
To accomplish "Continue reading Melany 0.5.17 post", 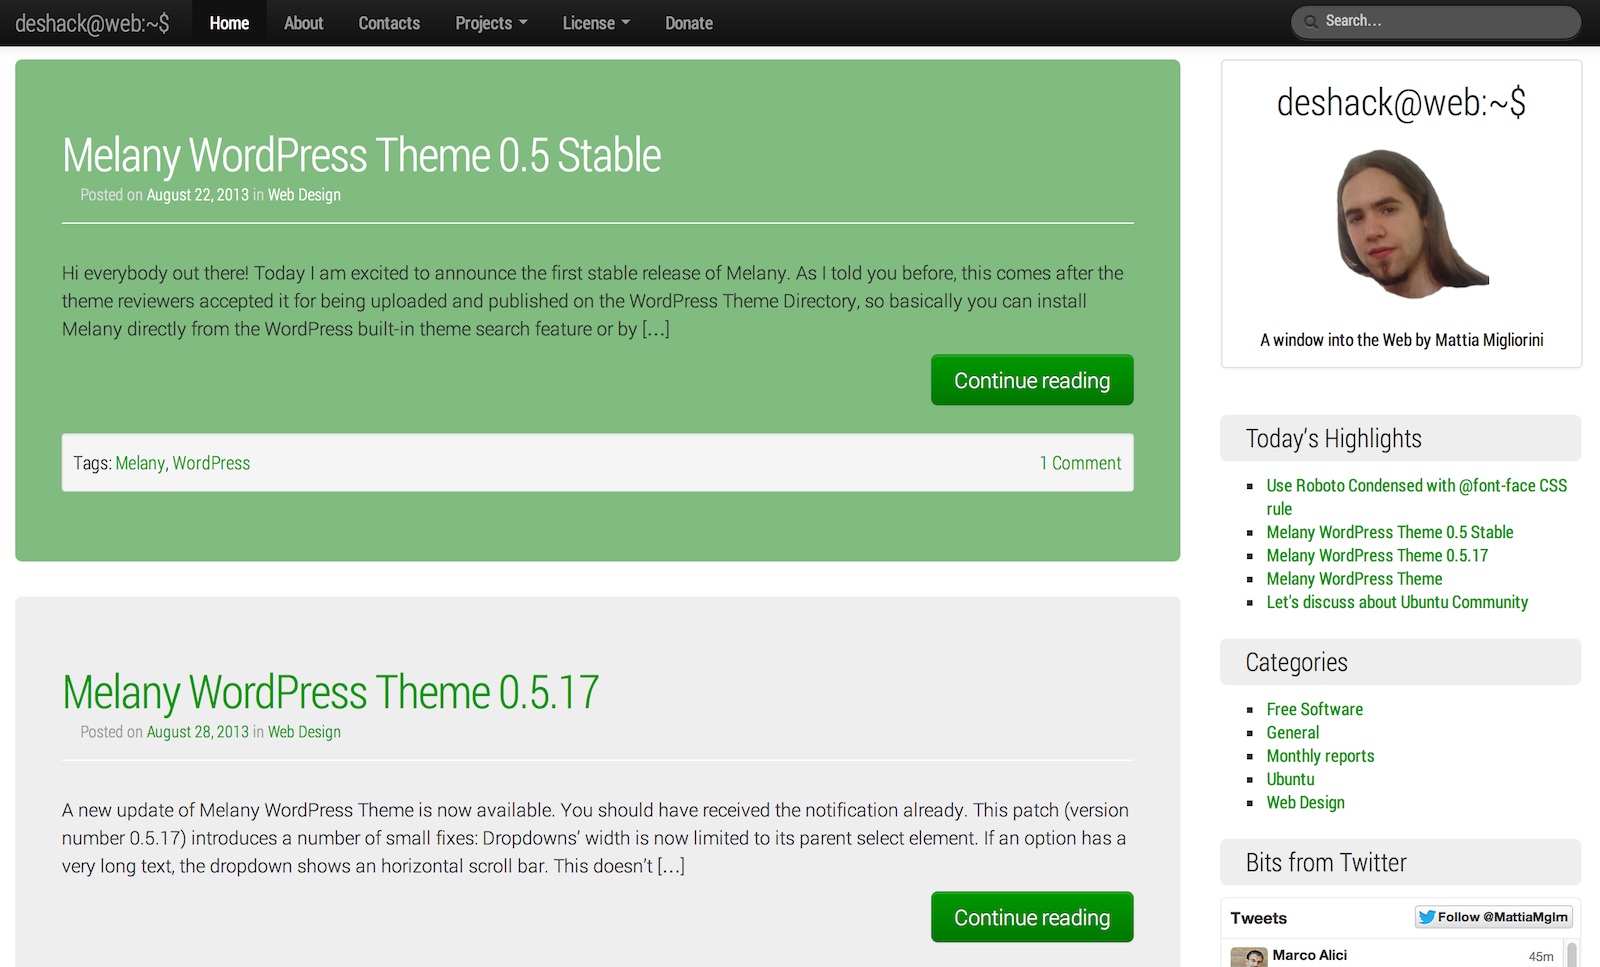I will 1031,917.
